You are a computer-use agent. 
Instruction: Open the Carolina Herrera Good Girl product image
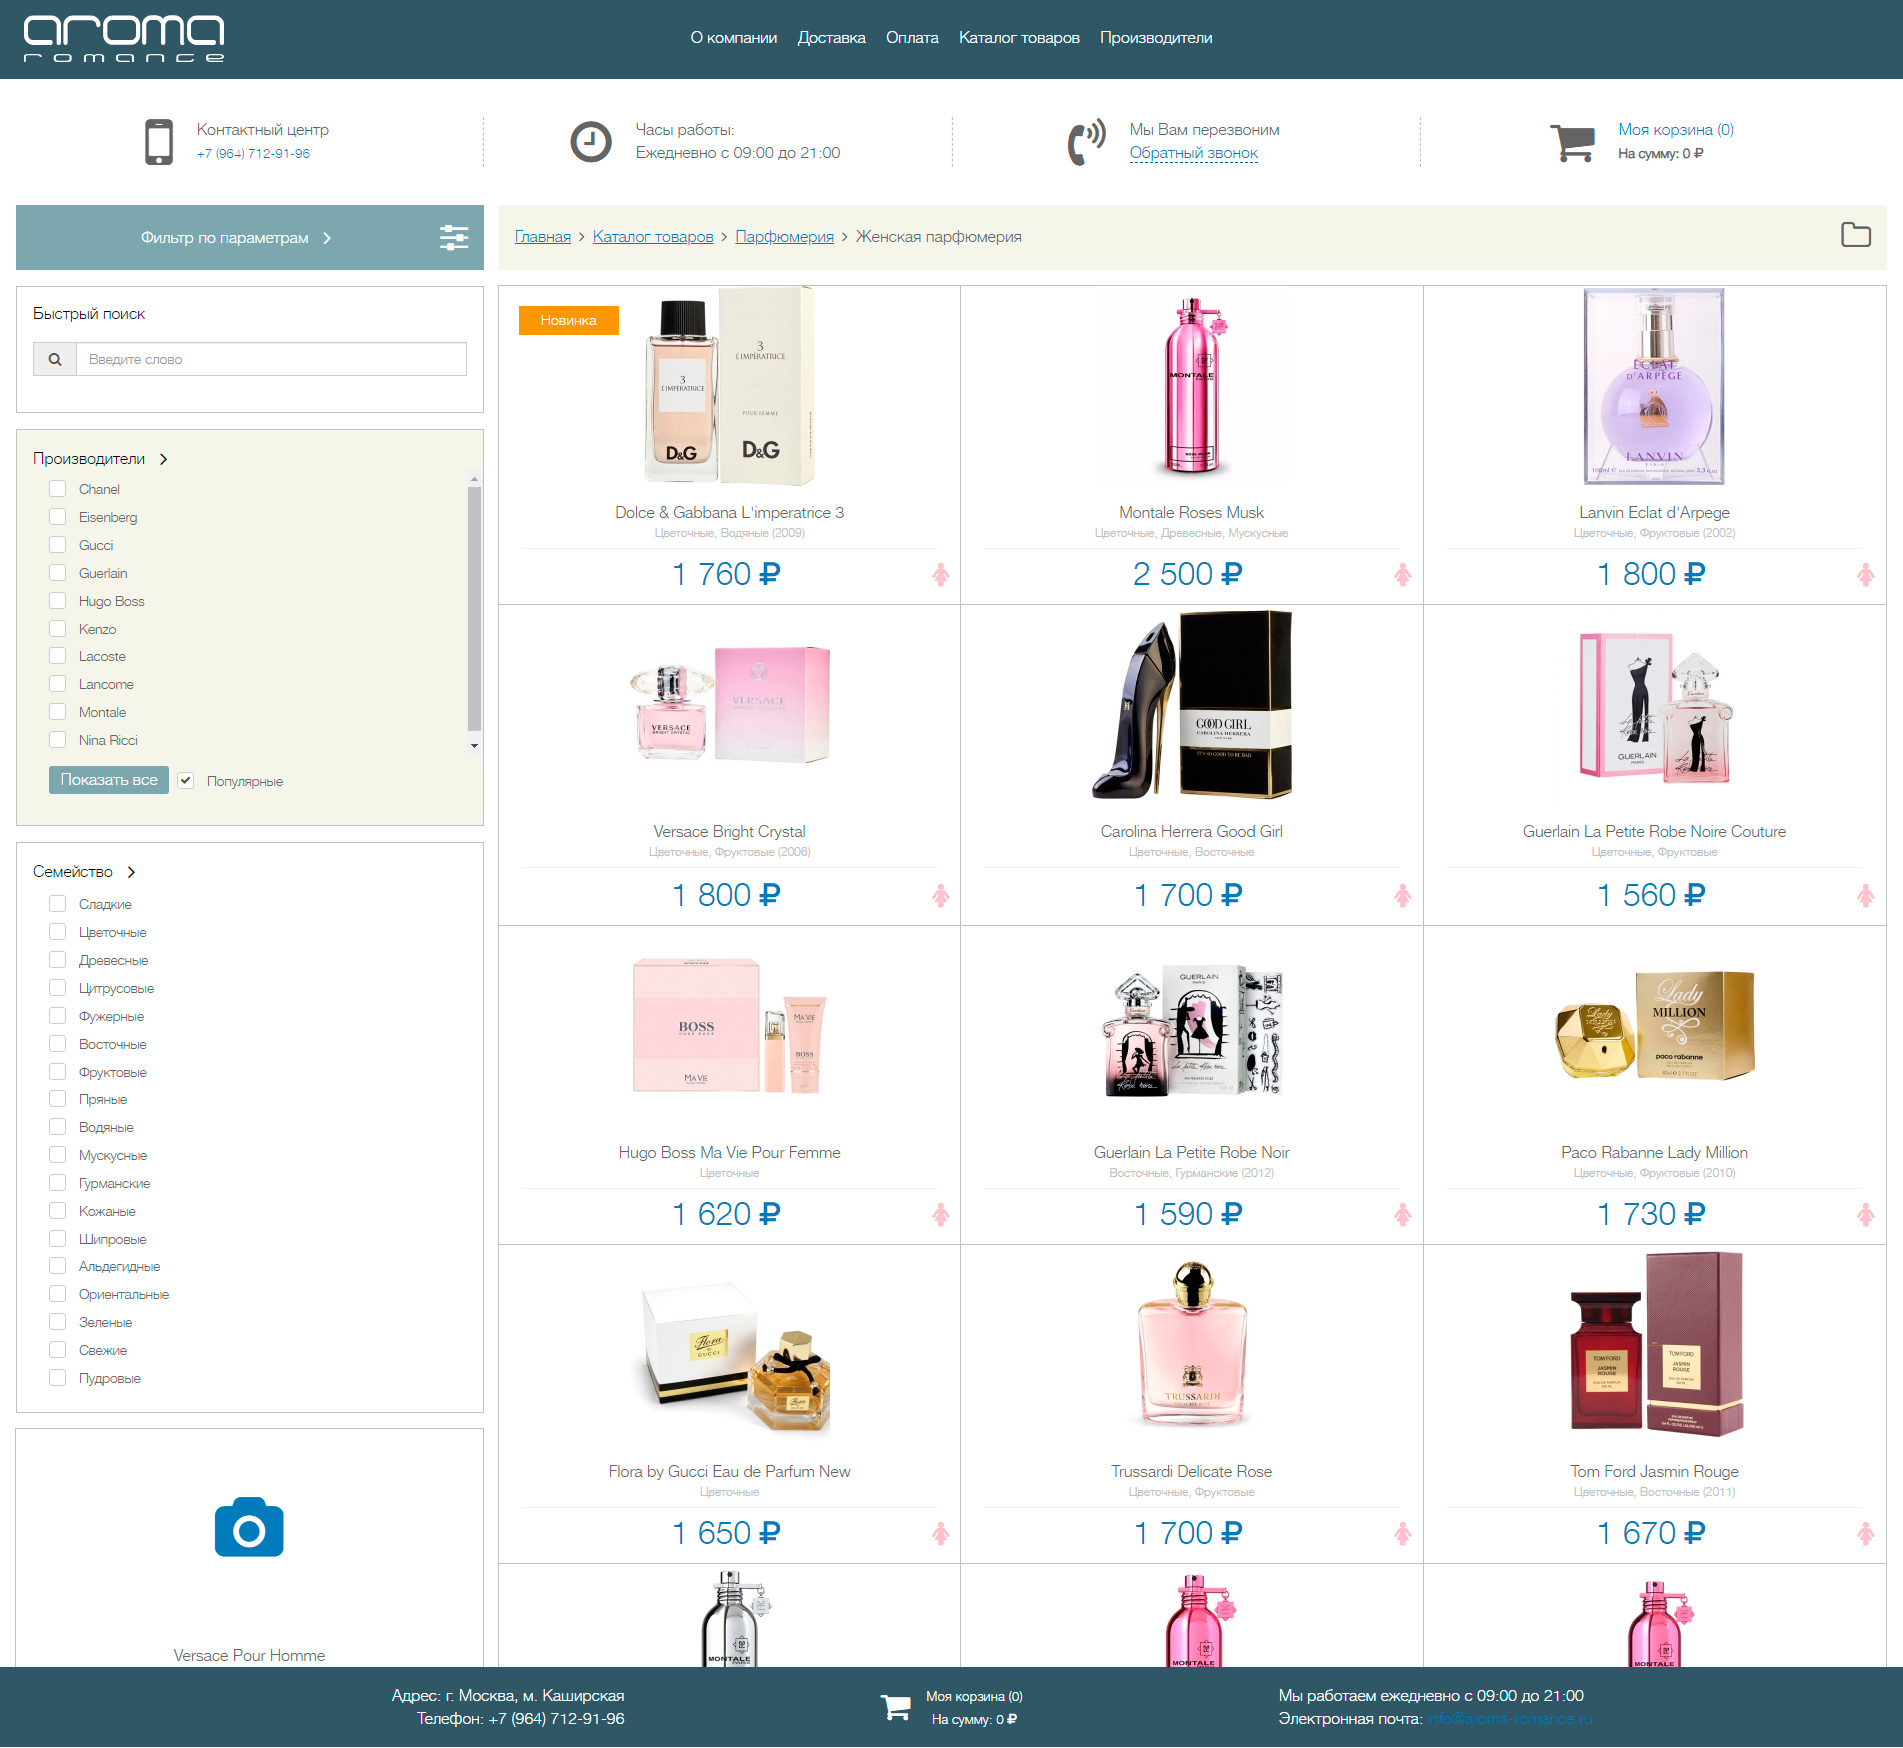[1192, 705]
